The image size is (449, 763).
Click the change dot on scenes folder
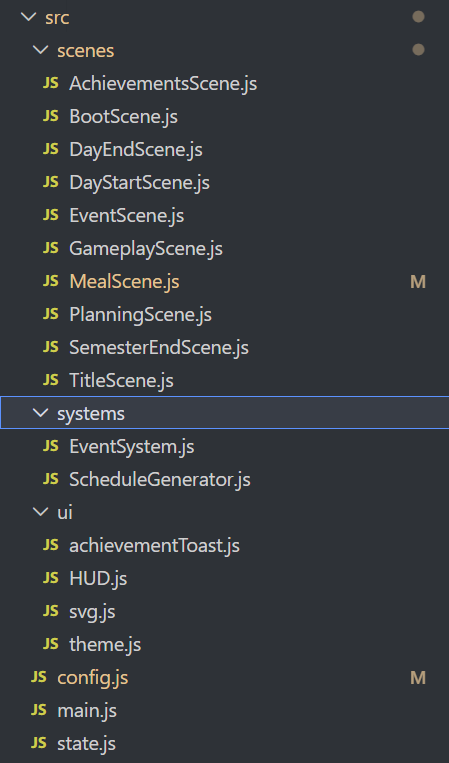[418, 50]
